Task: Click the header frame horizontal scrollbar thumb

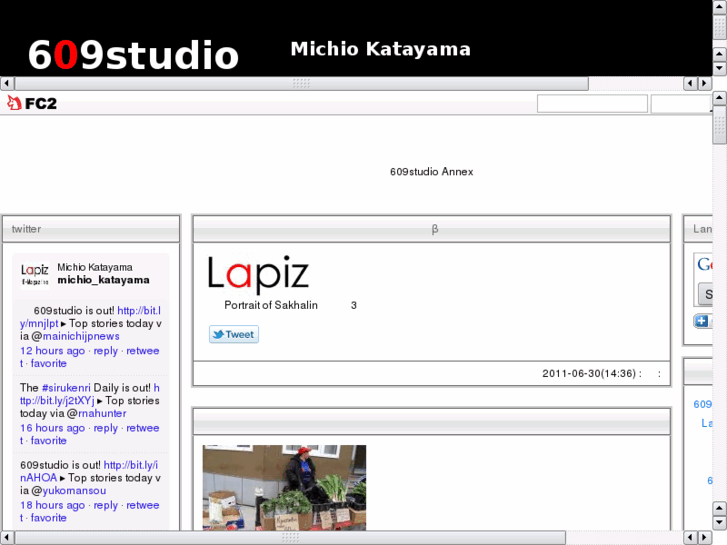Action: [301, 83]
